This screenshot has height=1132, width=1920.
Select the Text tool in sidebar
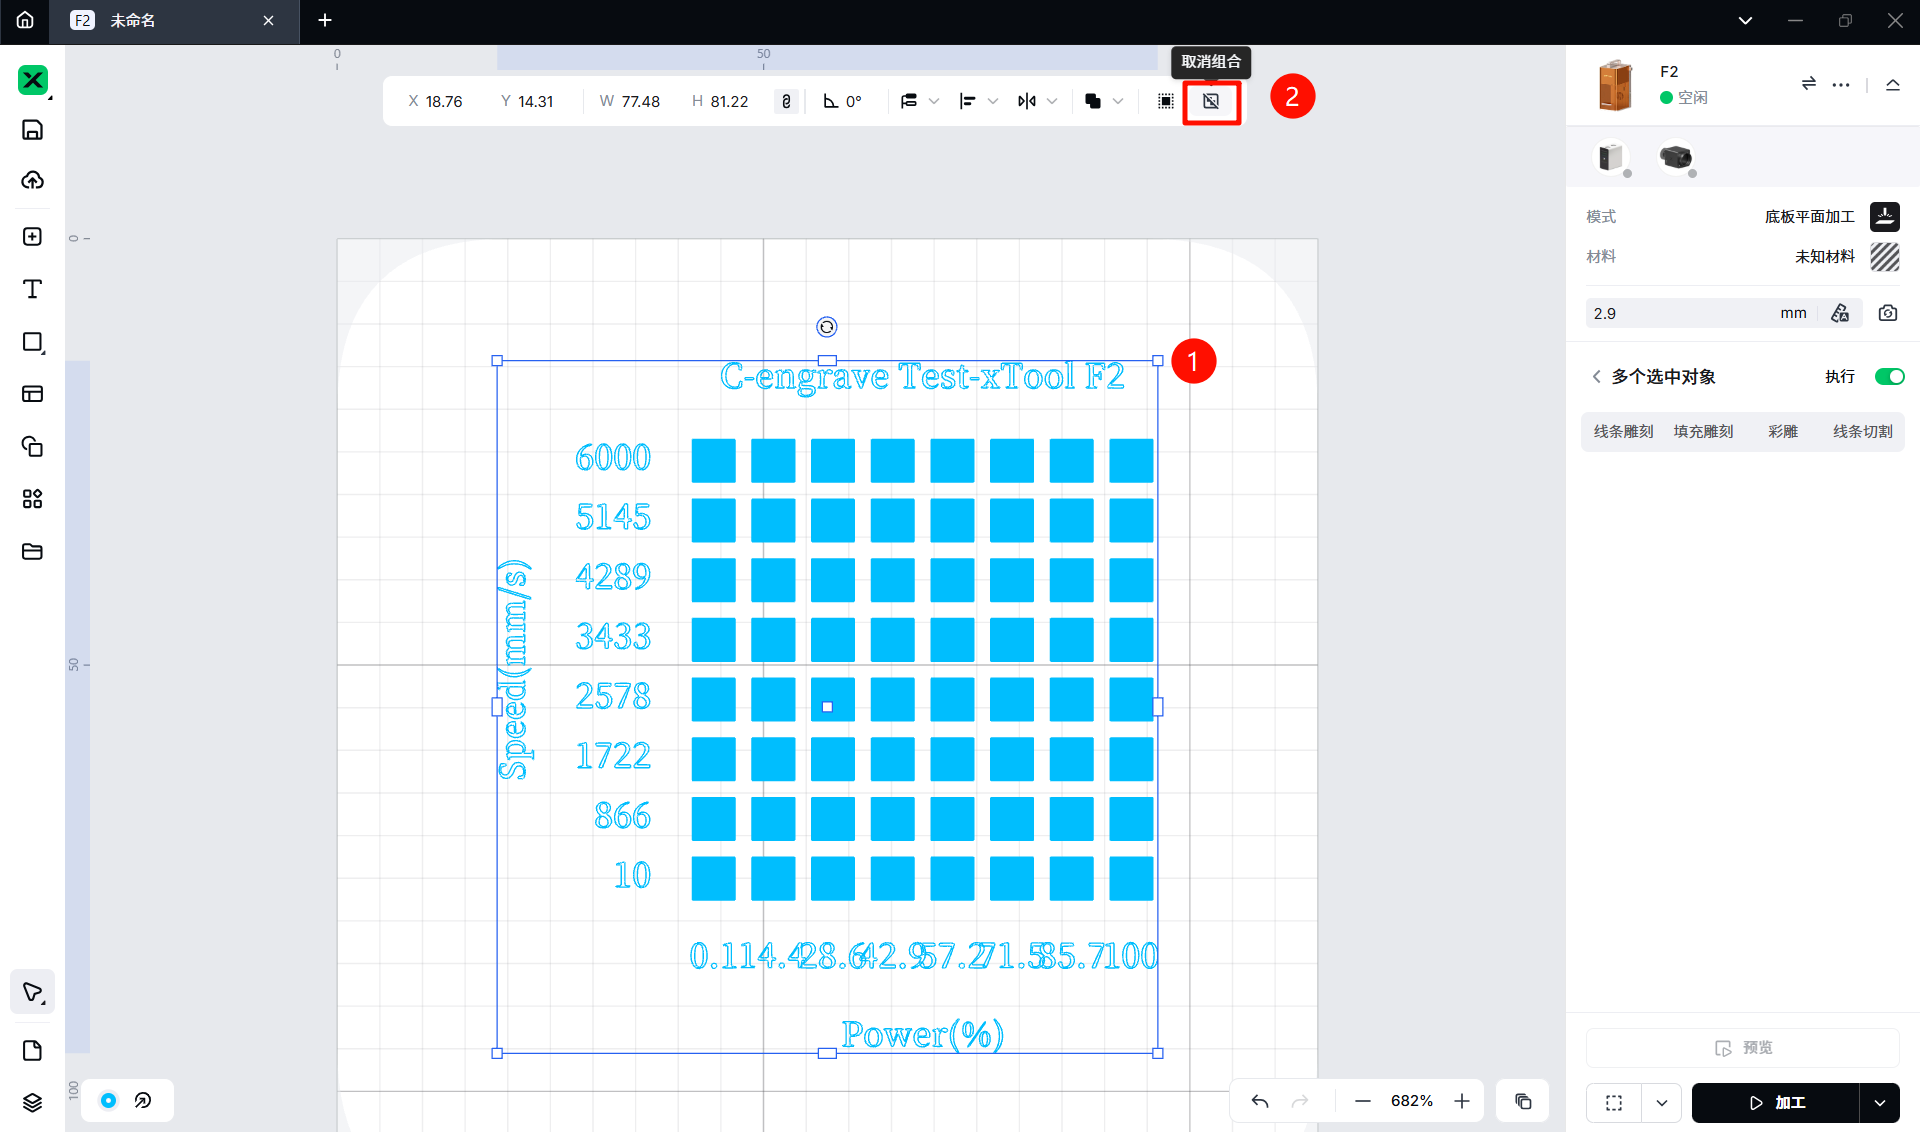(32, 289)
